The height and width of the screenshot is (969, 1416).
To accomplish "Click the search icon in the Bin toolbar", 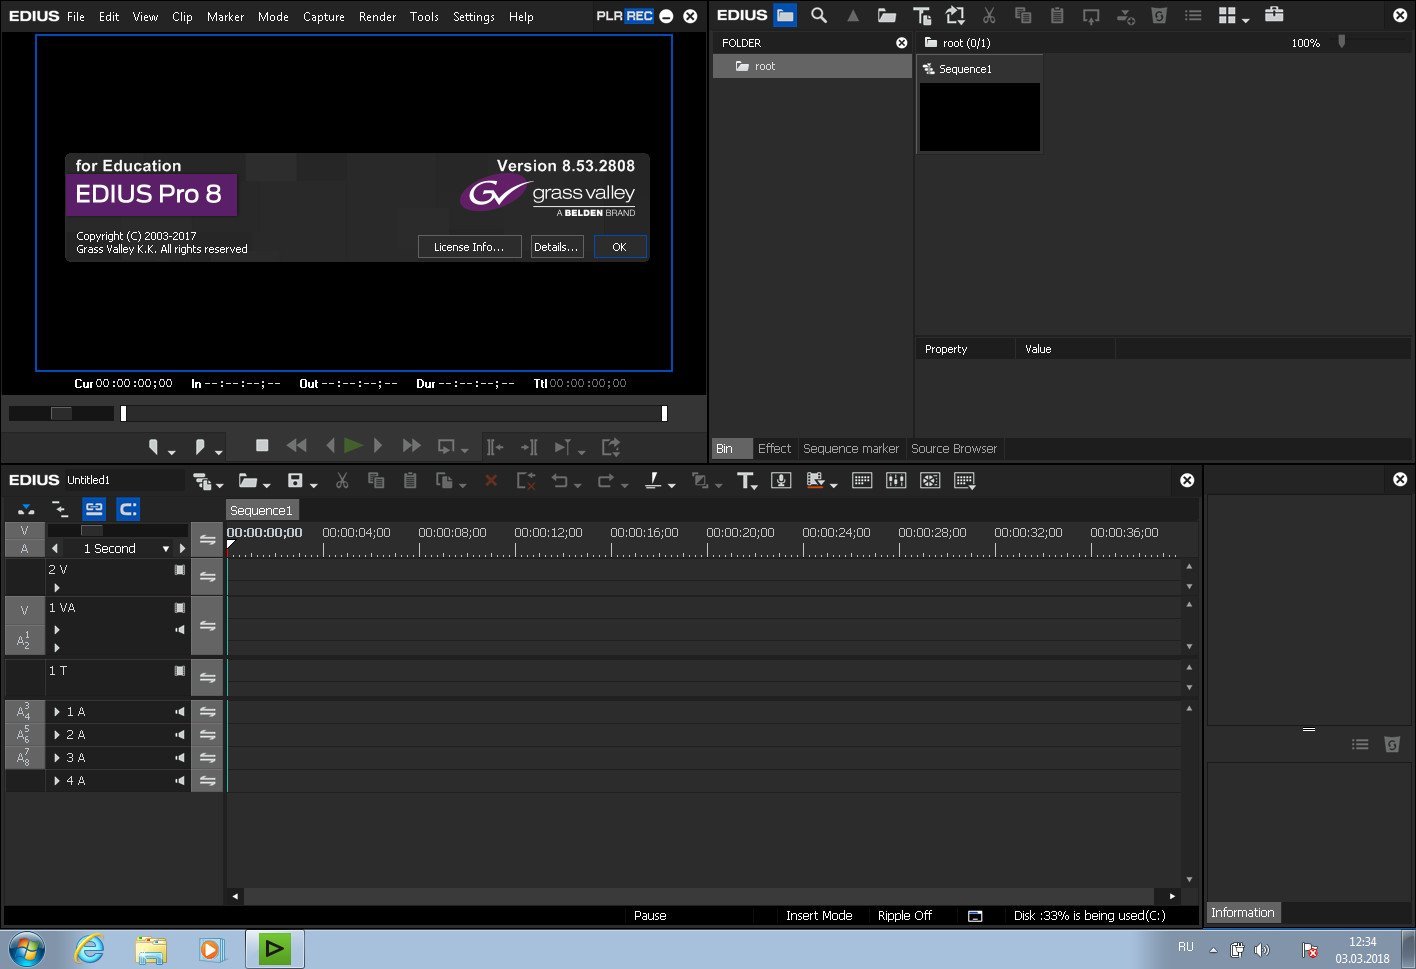I will point(819,15).
